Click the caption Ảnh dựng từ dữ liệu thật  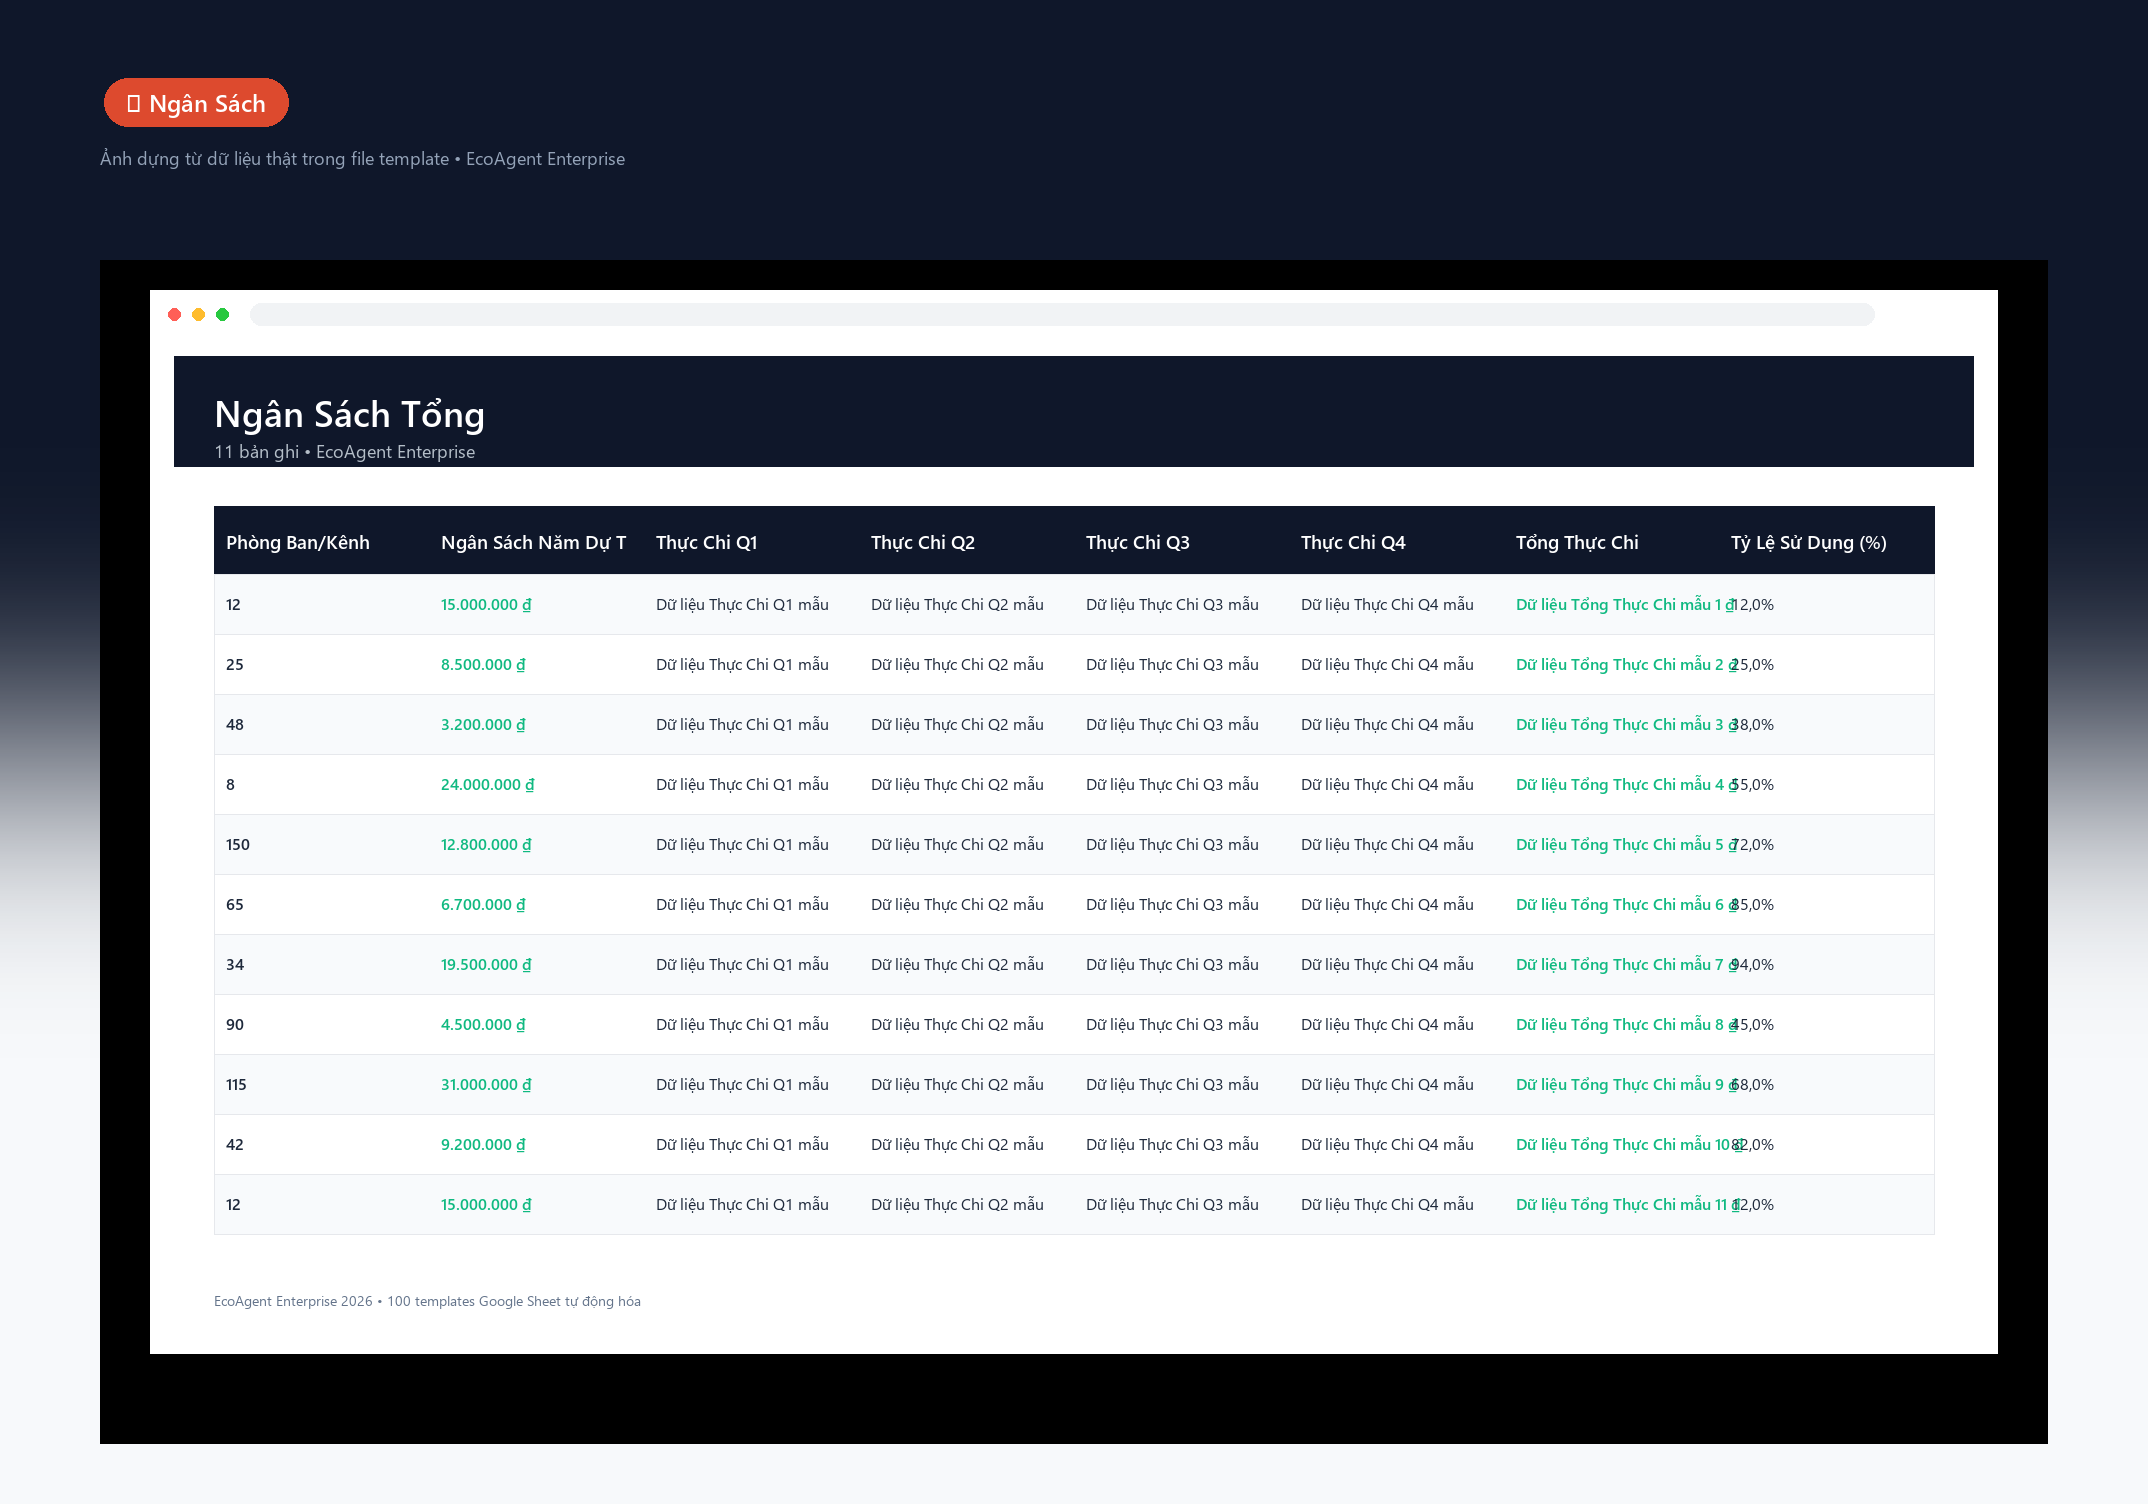coord(362,159)
